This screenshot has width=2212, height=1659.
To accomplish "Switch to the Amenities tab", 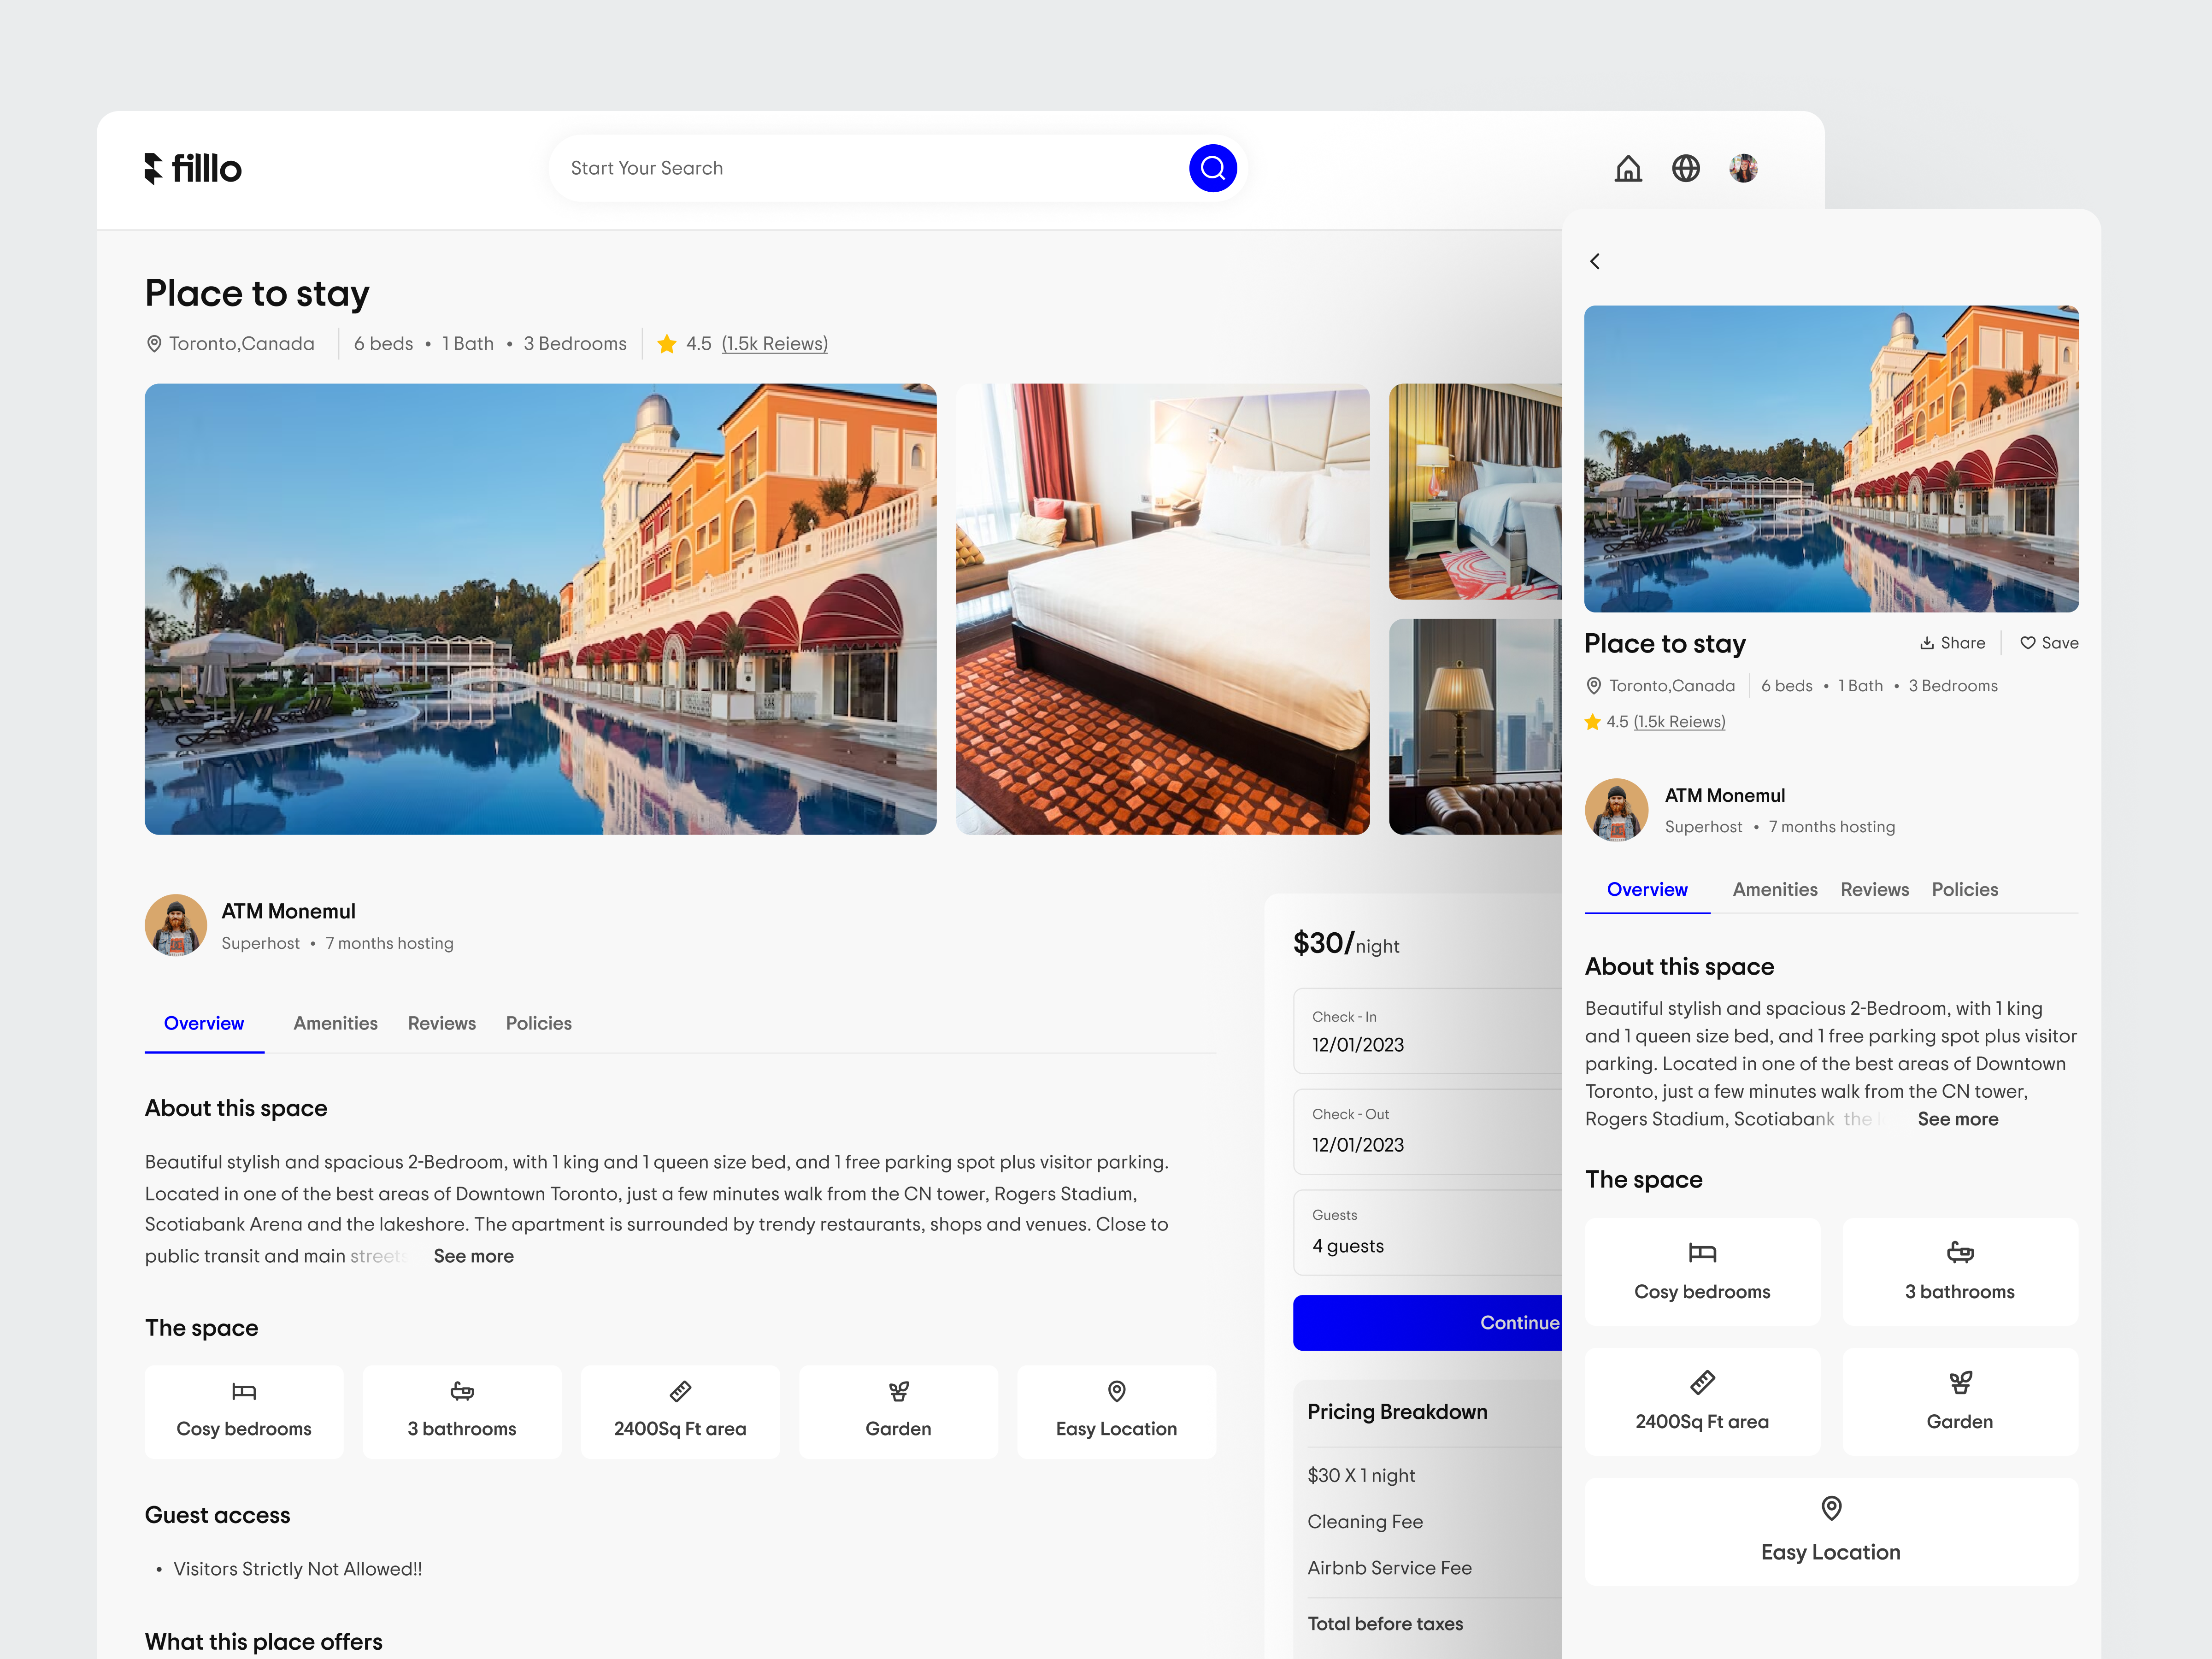I will coord(335,1023).
